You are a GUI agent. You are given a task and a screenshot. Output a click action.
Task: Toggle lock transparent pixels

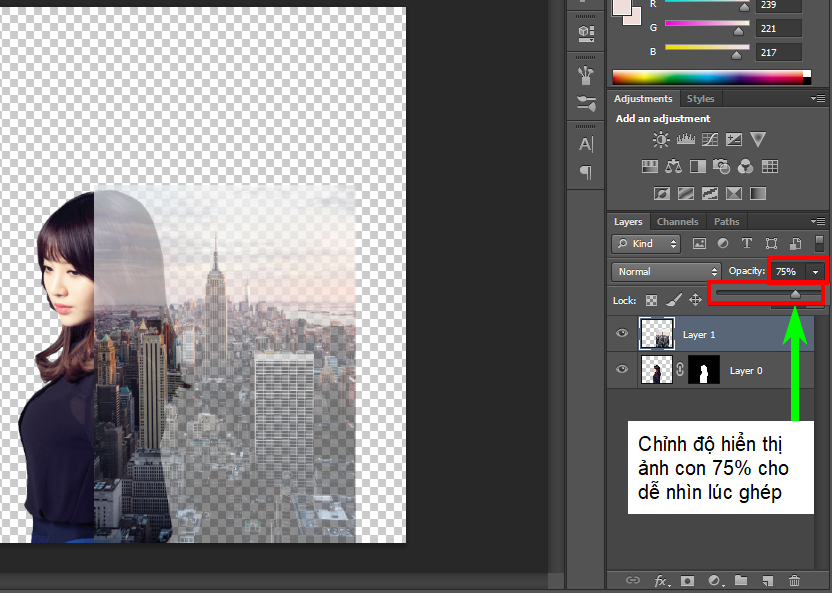pyautogui.click(x=651, y=299)
